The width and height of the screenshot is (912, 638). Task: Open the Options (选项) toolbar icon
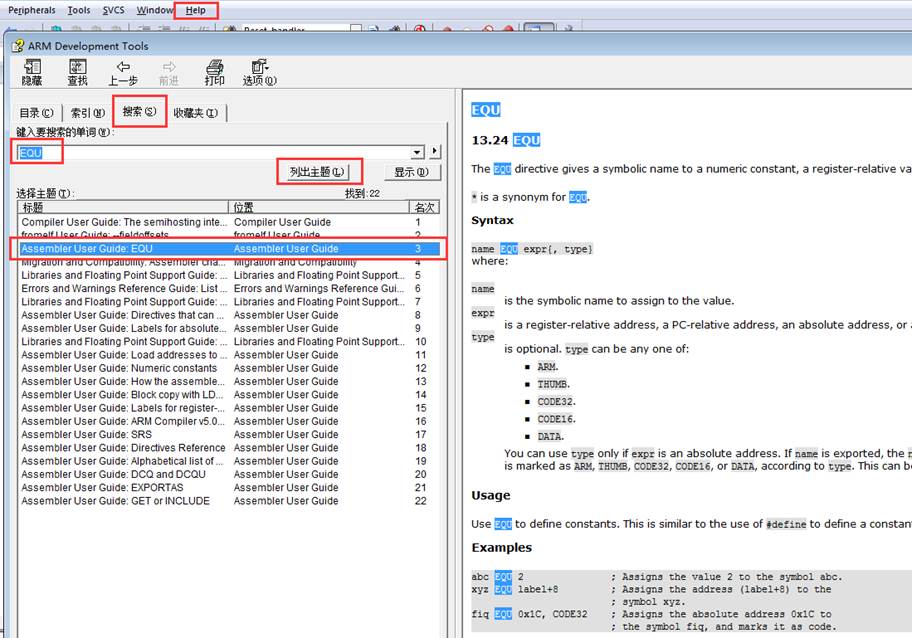coord(259,73)
